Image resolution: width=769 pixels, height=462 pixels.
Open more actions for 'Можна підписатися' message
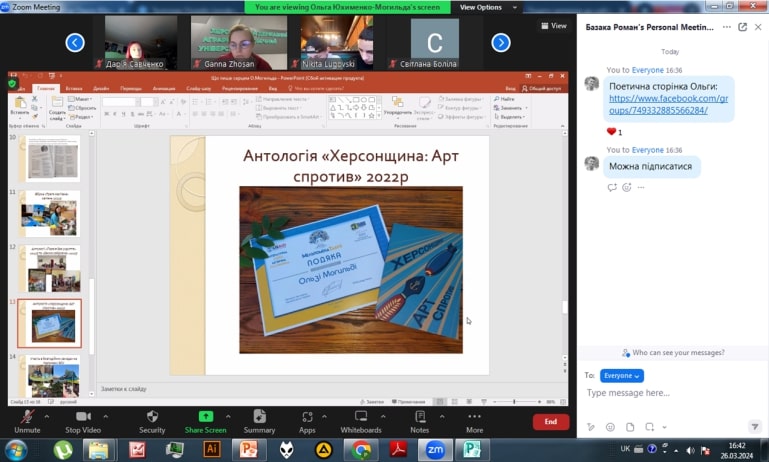coord(641,187)
